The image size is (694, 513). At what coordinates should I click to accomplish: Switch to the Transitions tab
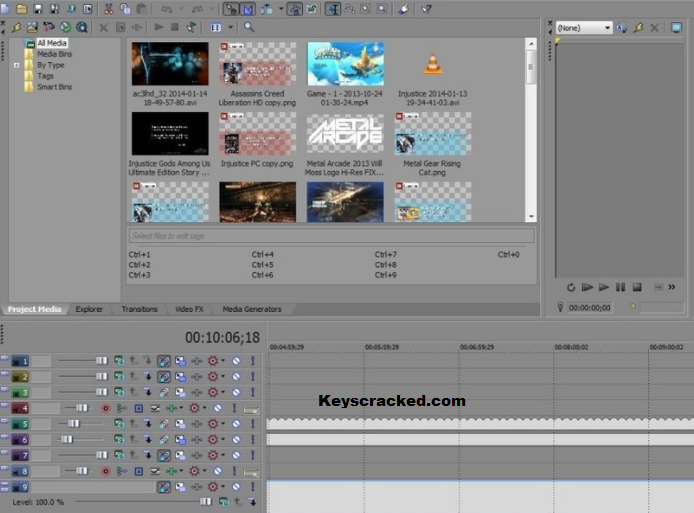pos(139,309)
